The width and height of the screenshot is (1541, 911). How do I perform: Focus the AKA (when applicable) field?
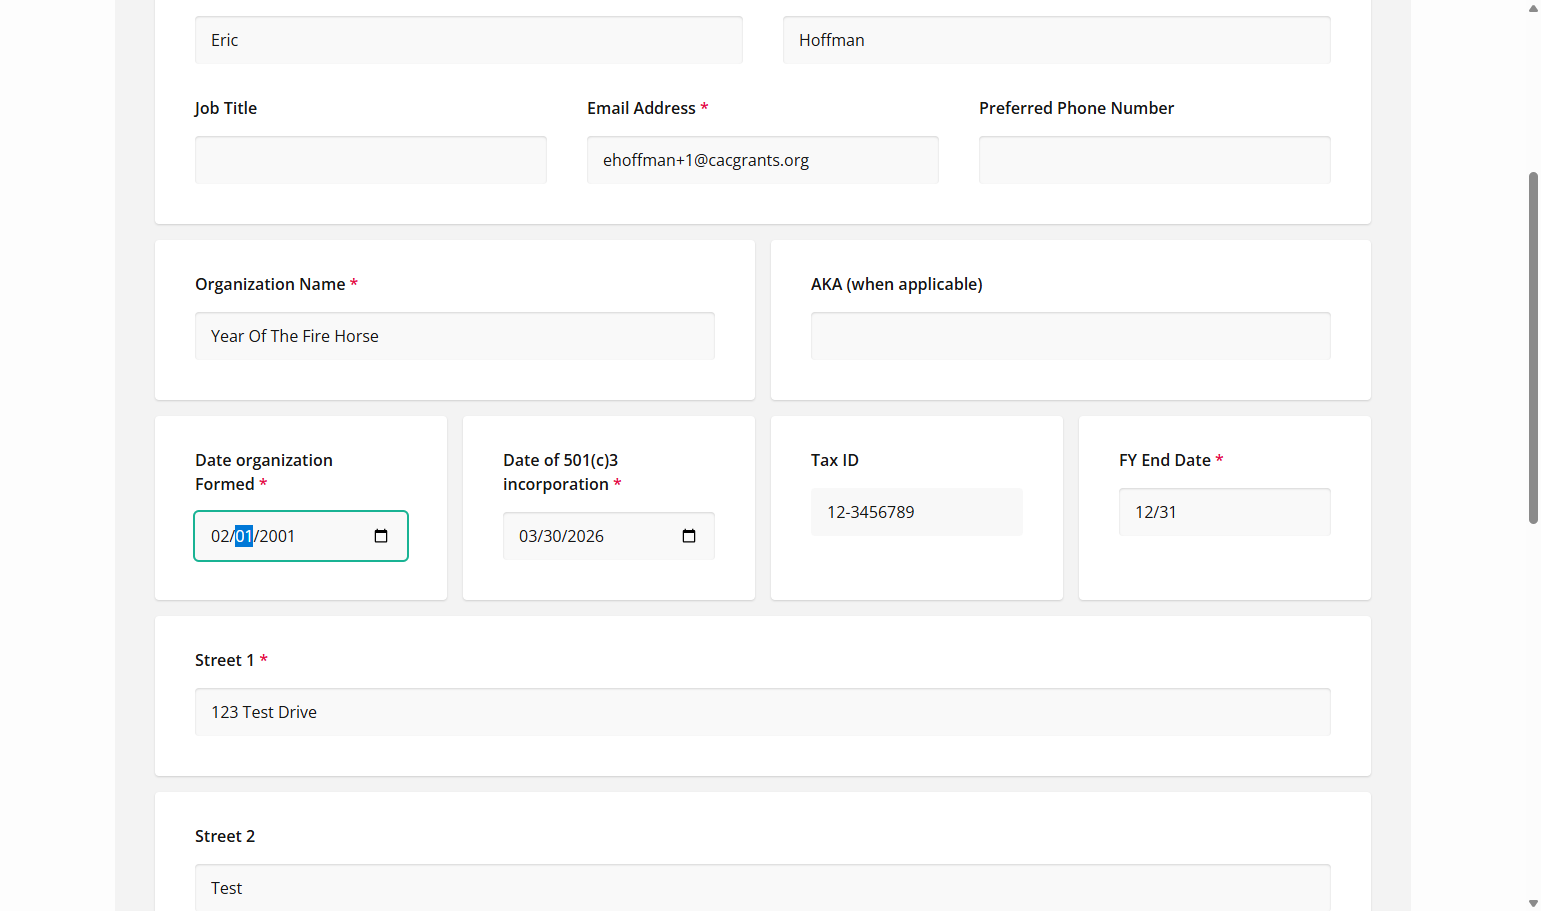click(1071, 336)
